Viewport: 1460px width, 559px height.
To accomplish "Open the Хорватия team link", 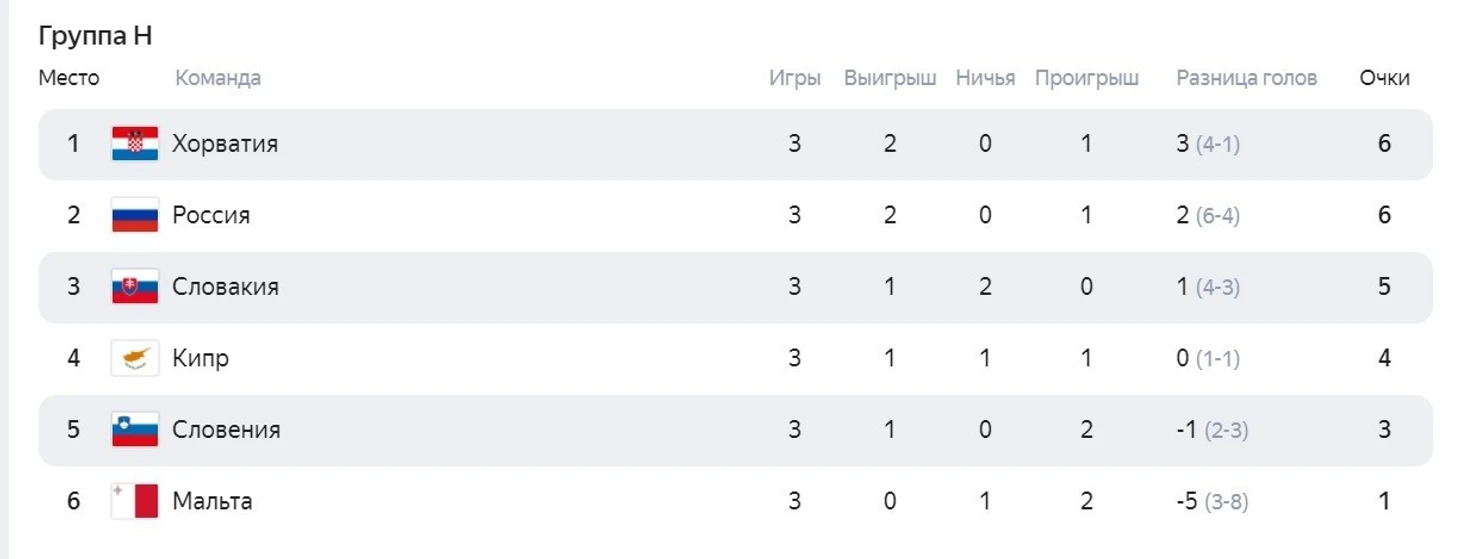I will (225, 144).
